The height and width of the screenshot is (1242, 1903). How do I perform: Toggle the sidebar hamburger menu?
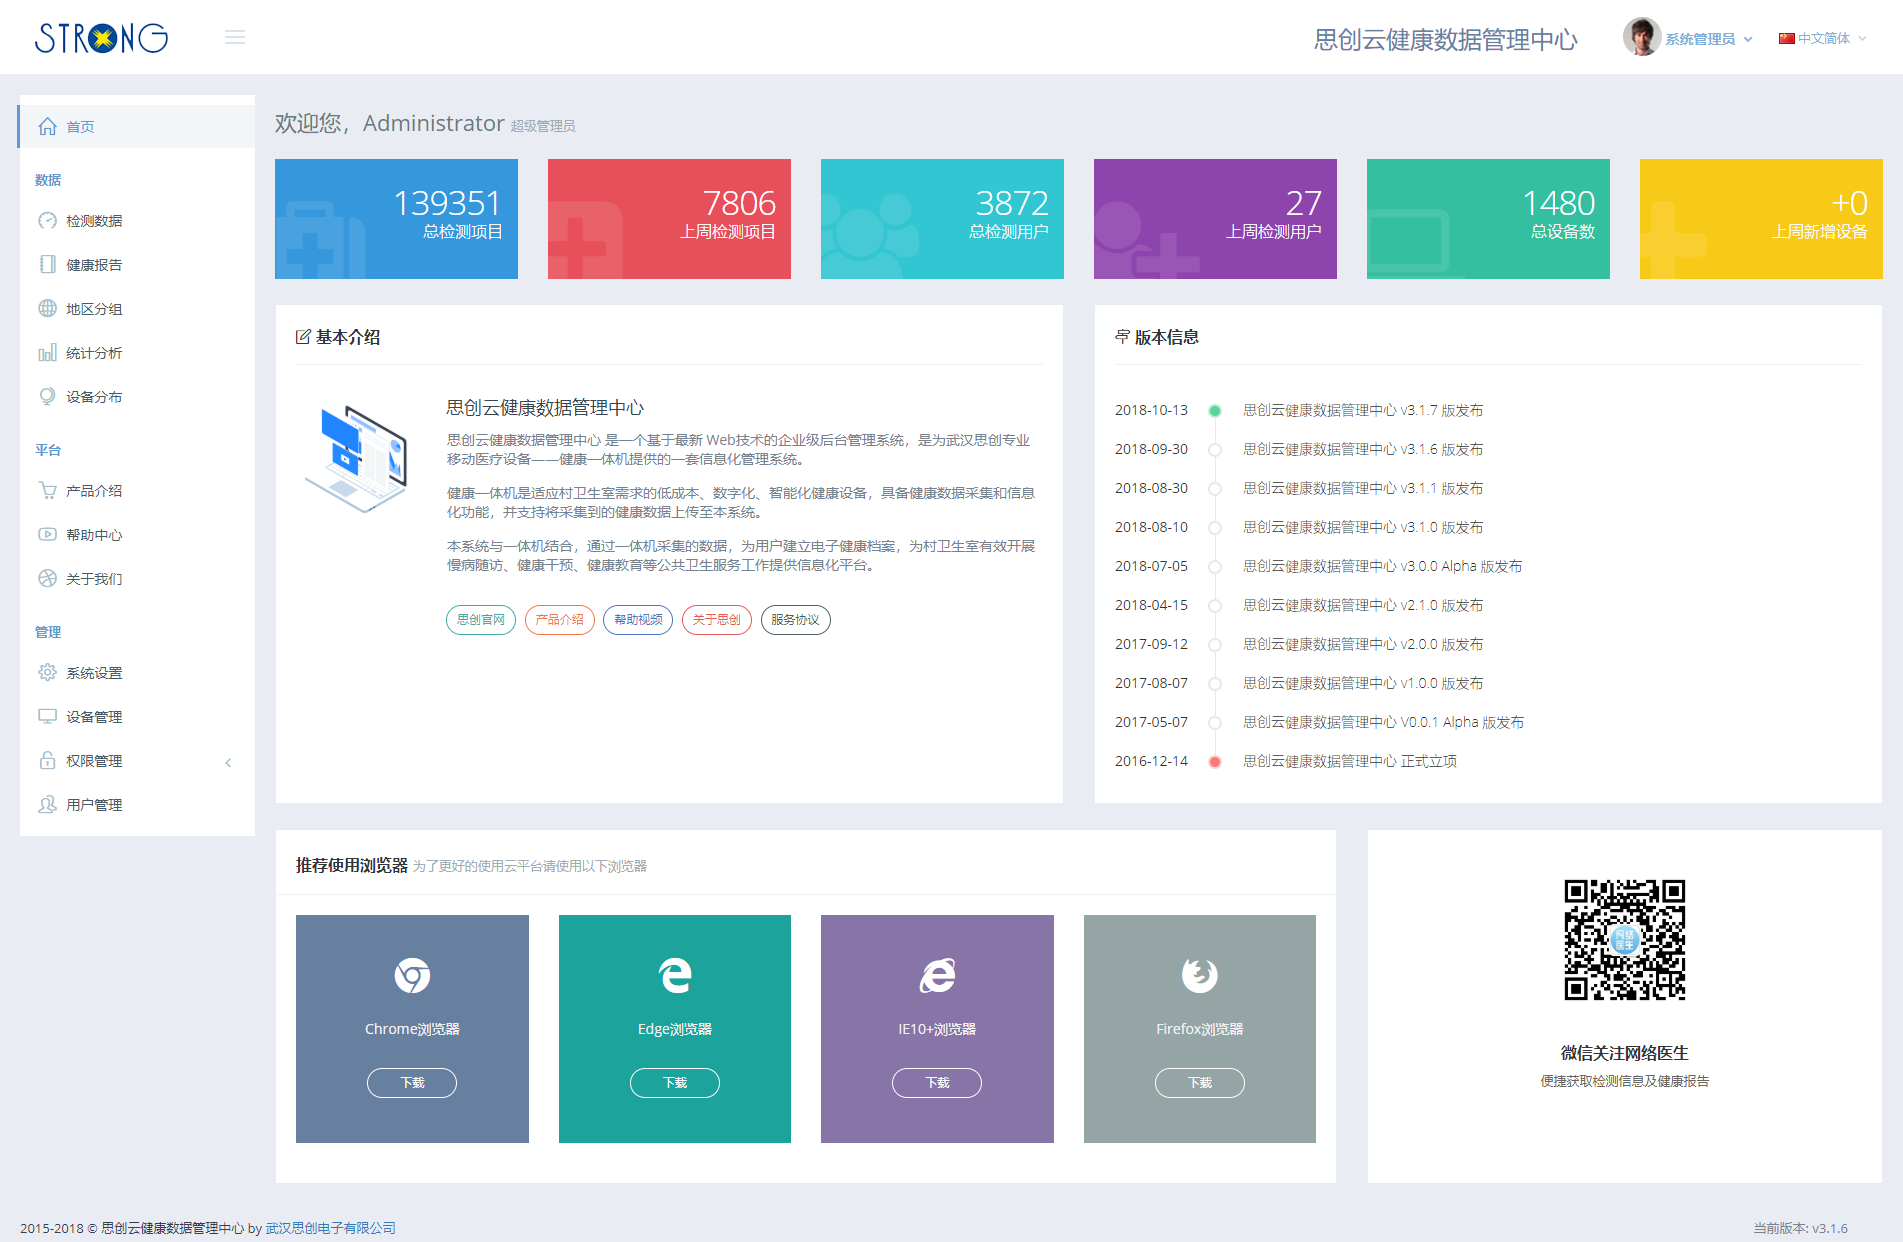click(x=235, y=36)
